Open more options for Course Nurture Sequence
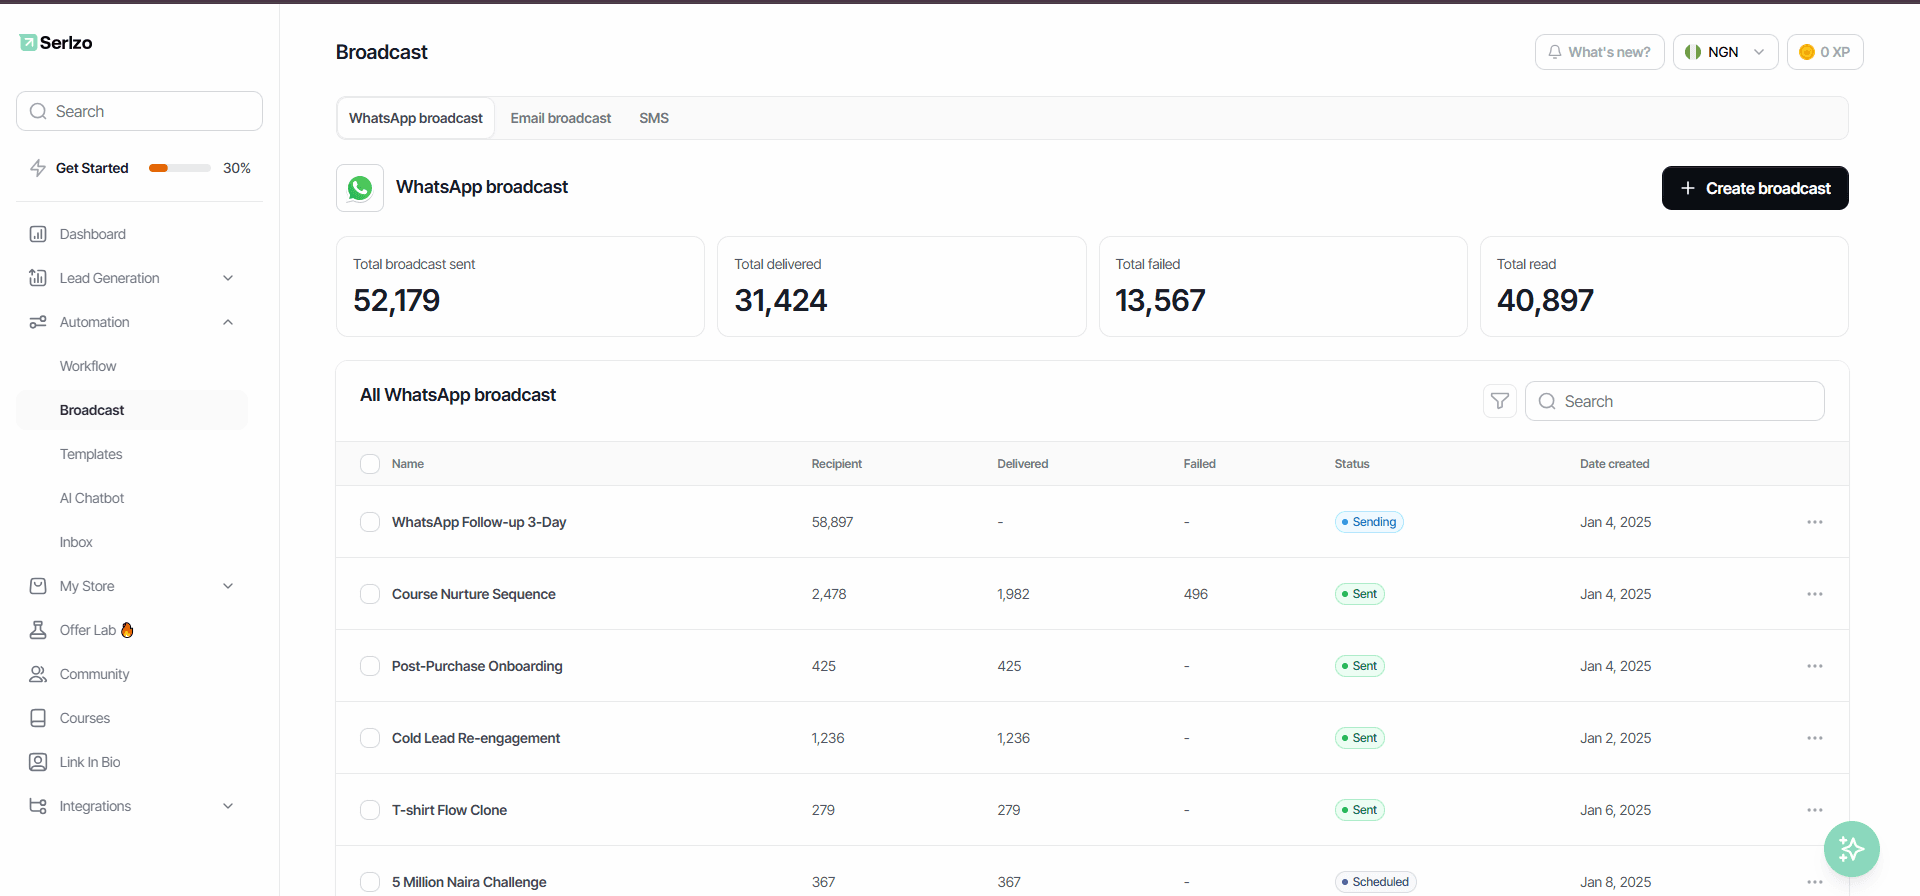This screenshot has width=1920, height=896. [1815, 594]
